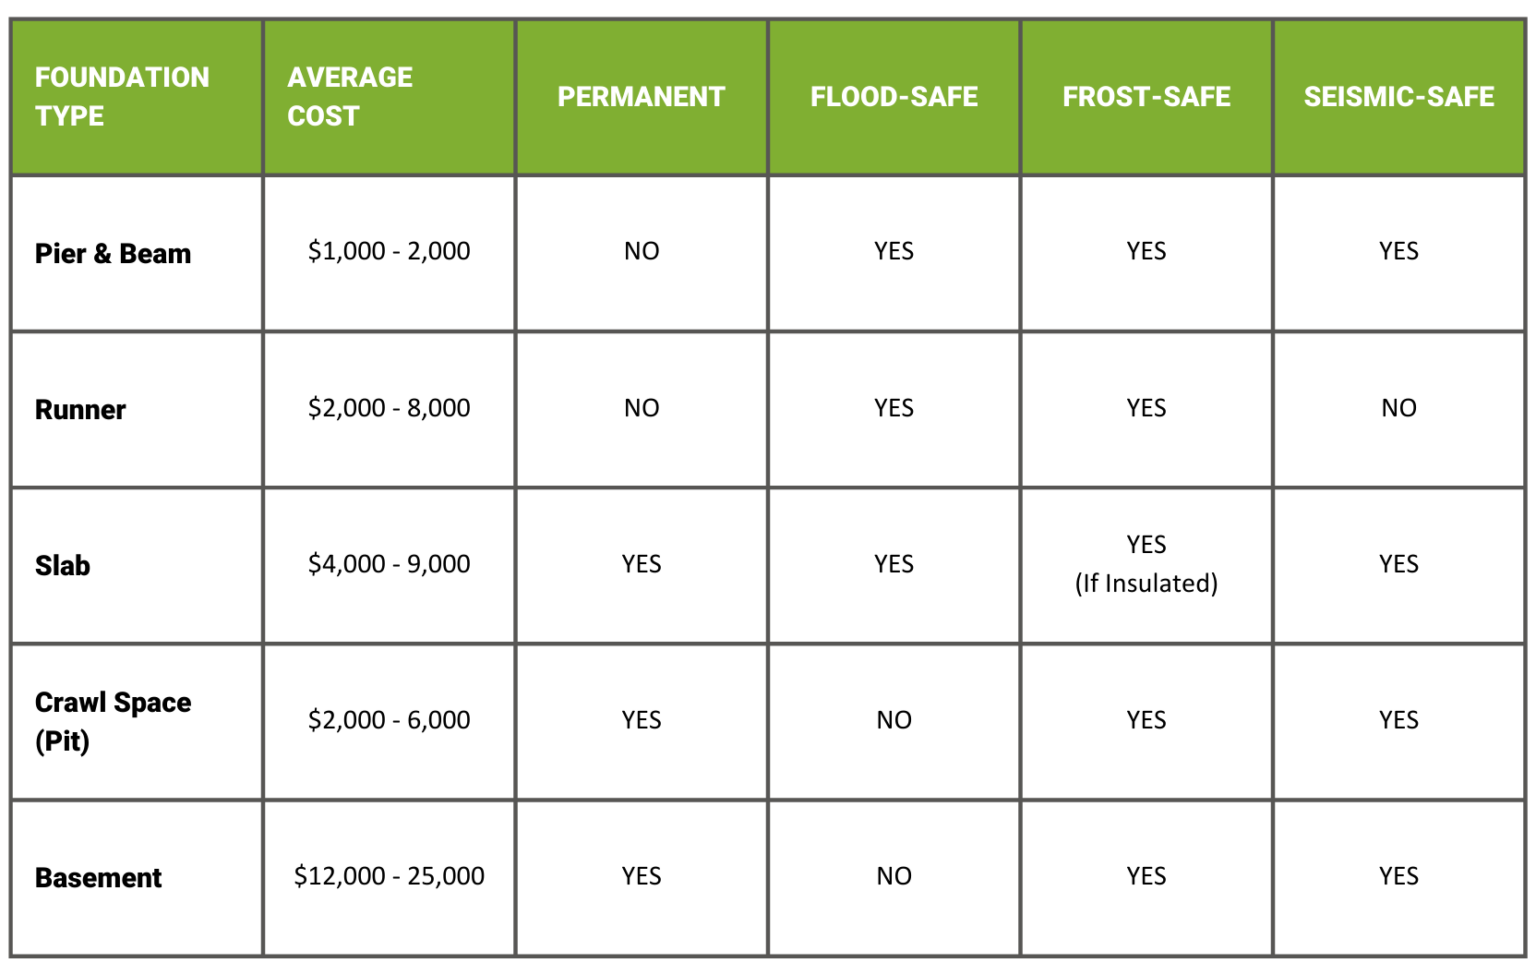Click the "YES (If Insulated)" cell
Screen dimensions: 1536x975
(1146, 564)
